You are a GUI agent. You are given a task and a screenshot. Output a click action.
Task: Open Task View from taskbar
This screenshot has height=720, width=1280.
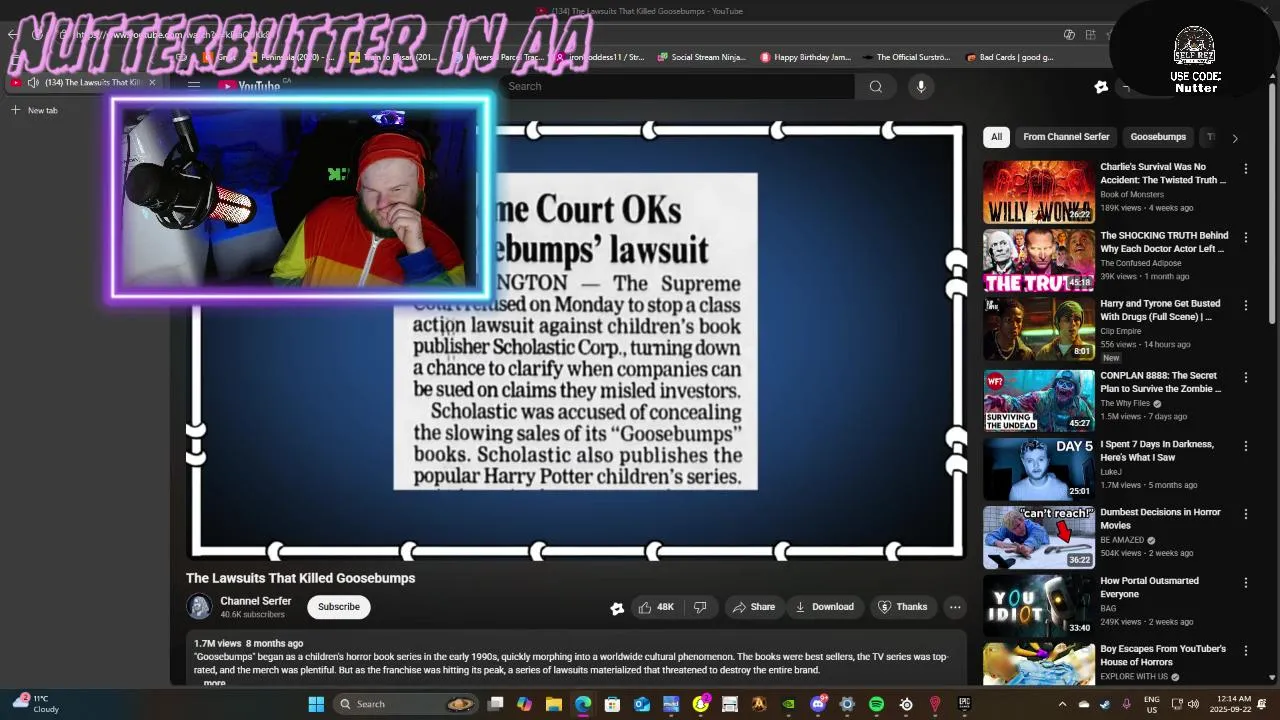(x=495, y=704)
